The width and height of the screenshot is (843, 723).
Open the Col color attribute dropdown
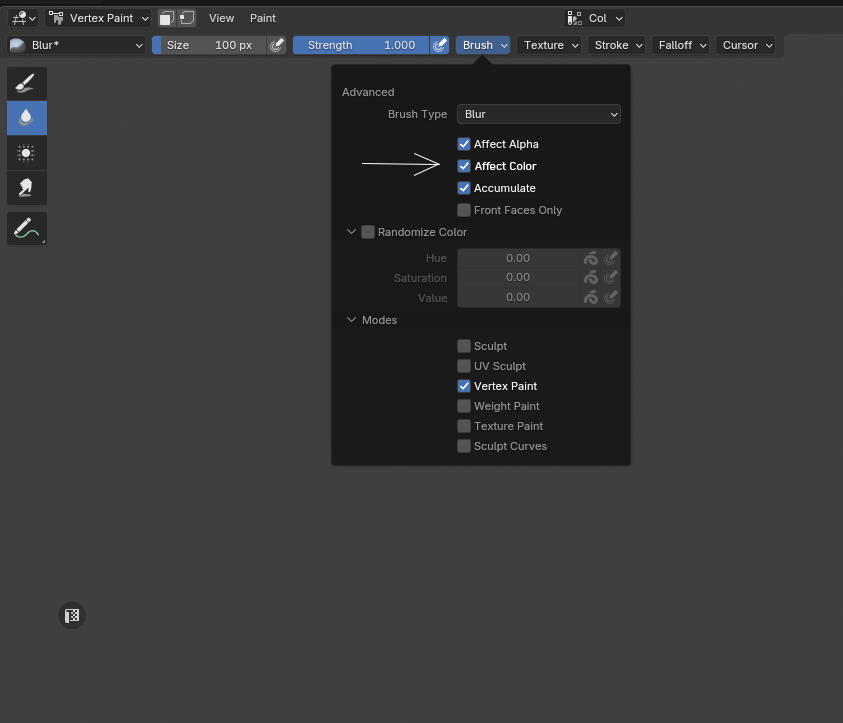click(595, 18)
